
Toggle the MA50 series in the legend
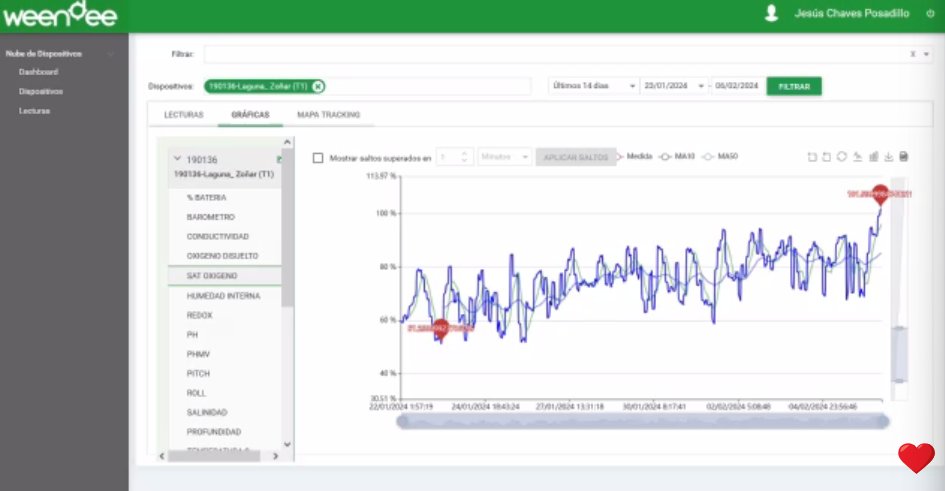click(720, 157)
